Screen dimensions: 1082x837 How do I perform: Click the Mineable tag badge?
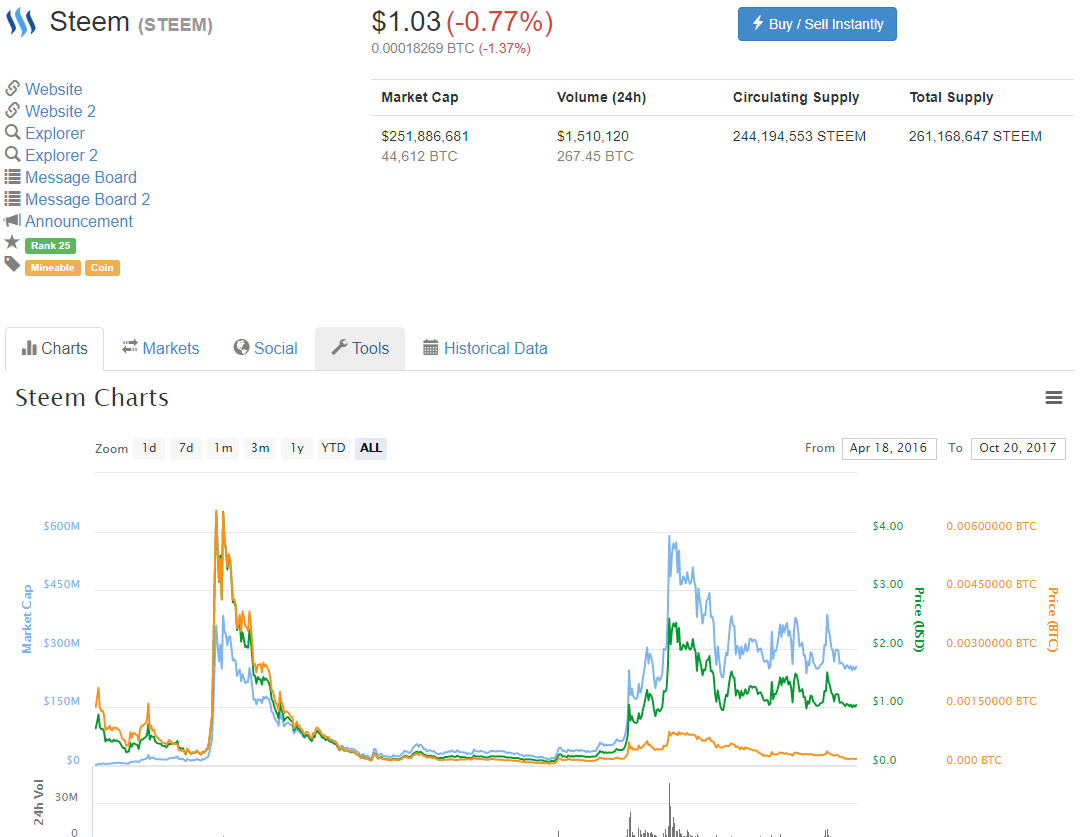52,268
